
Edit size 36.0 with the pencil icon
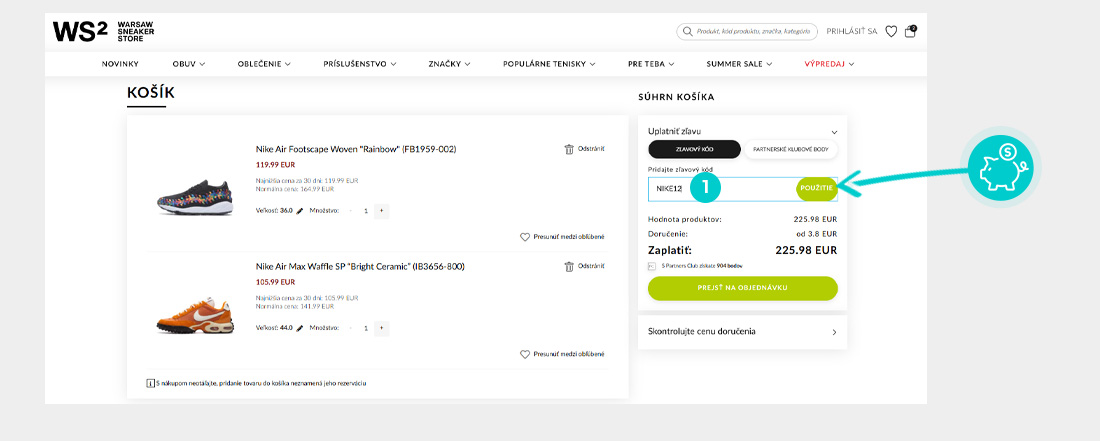tap(299, 211)
